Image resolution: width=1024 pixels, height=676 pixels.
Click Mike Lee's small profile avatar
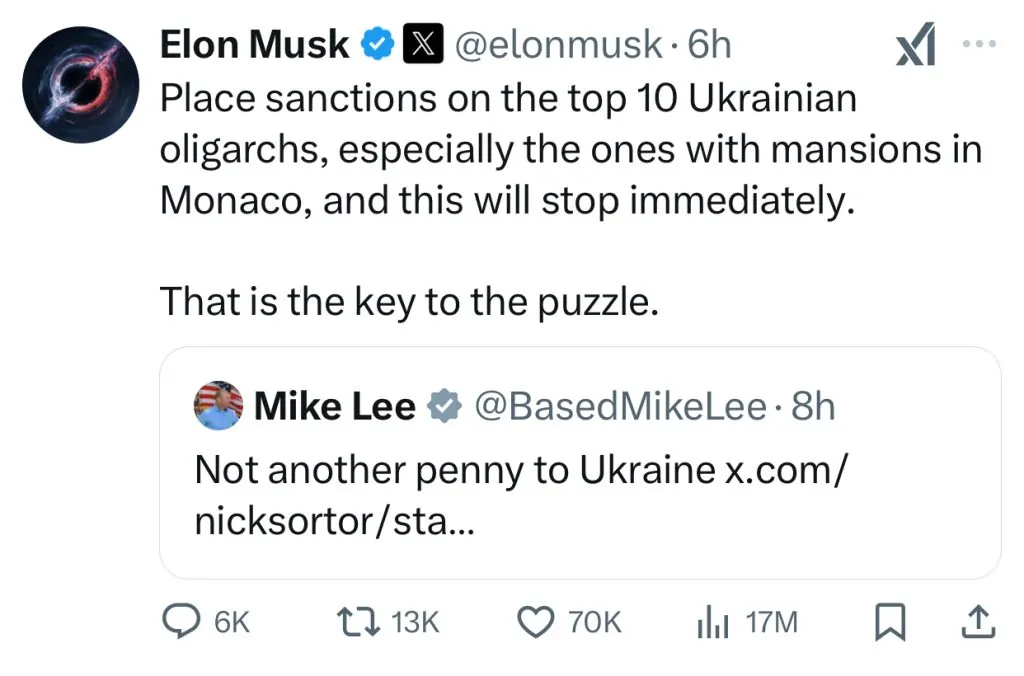point(218,405)
